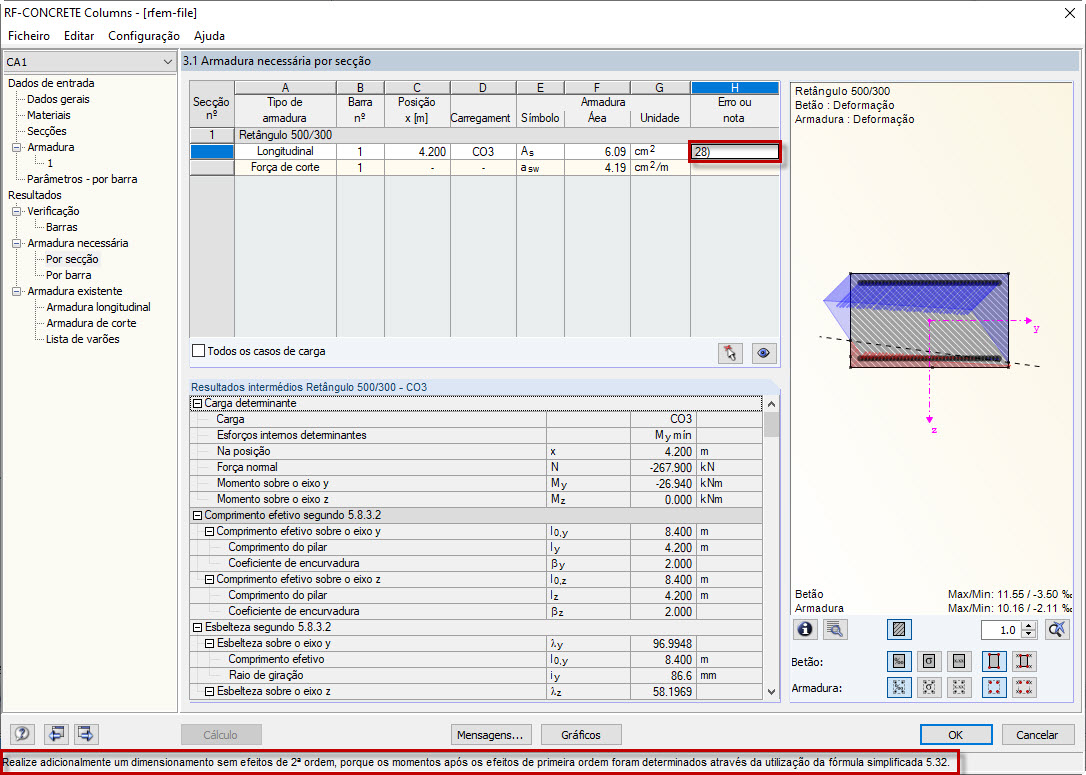
Task: Toggle Armadura red rebar points icon
Action: [x=994, y=687]
